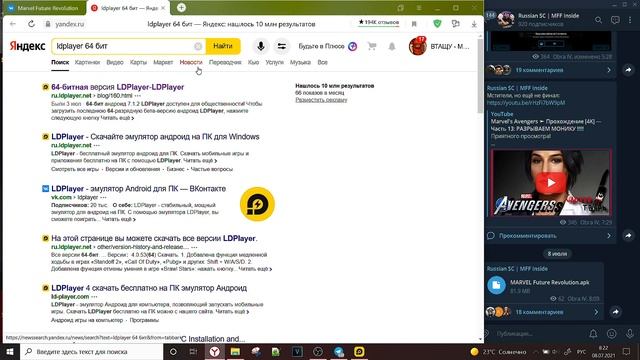
Task: Open LDPlayer ВКонтакте search result
Action: [x=138, y=189]
